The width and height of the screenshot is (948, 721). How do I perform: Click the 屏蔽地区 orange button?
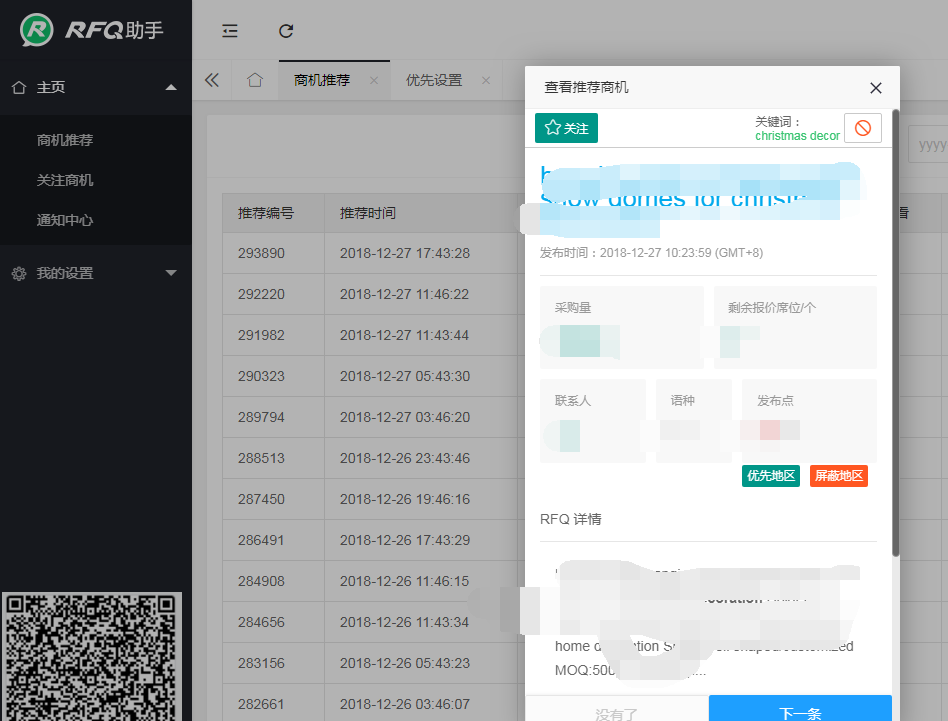pyautogui.click(x=838, y=476)
